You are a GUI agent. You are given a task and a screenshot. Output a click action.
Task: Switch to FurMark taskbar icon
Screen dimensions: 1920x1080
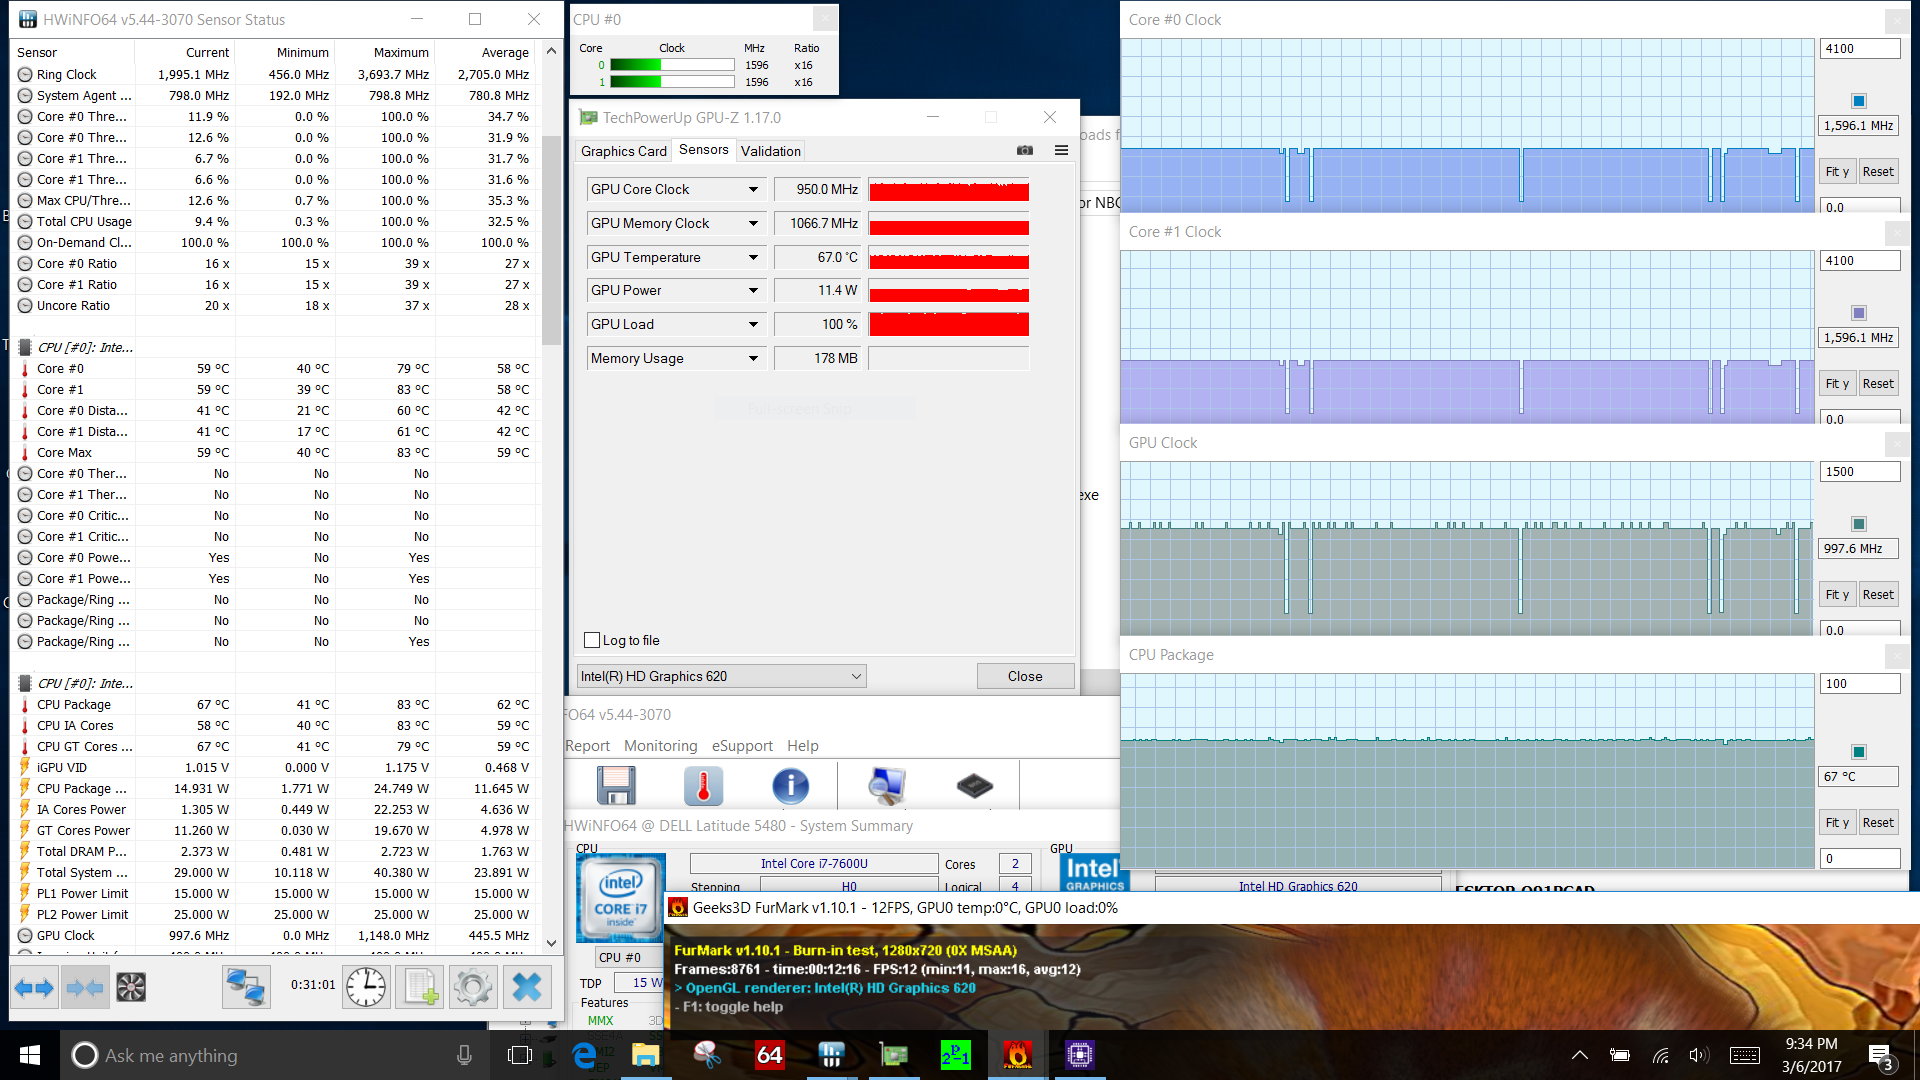(1017, 1055)
